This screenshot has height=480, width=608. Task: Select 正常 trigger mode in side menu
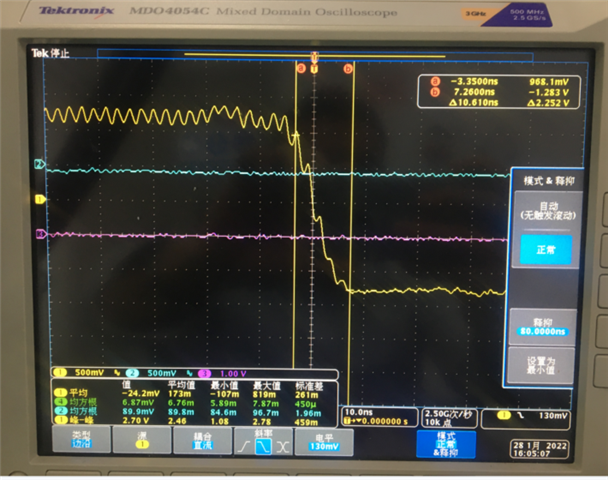click(546, 250)
